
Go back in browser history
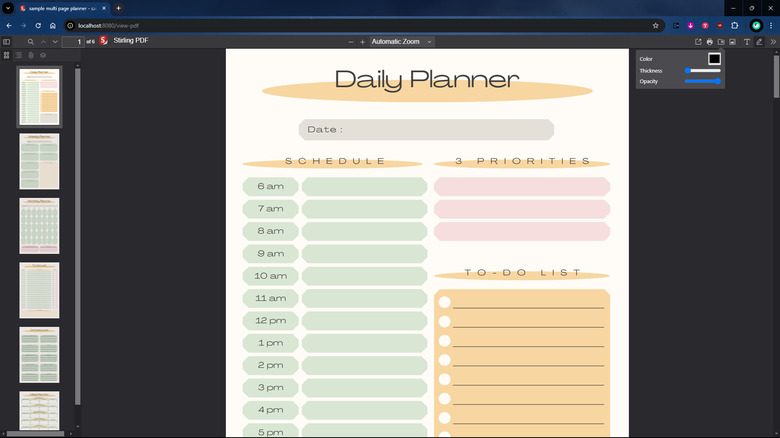9,25
